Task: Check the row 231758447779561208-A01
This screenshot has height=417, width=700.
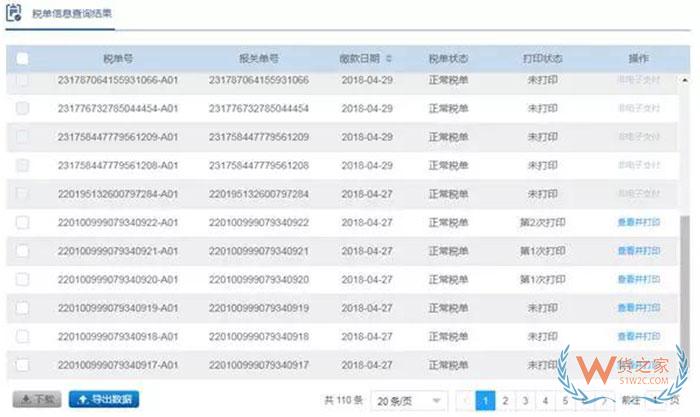Action: pos(22,165)
